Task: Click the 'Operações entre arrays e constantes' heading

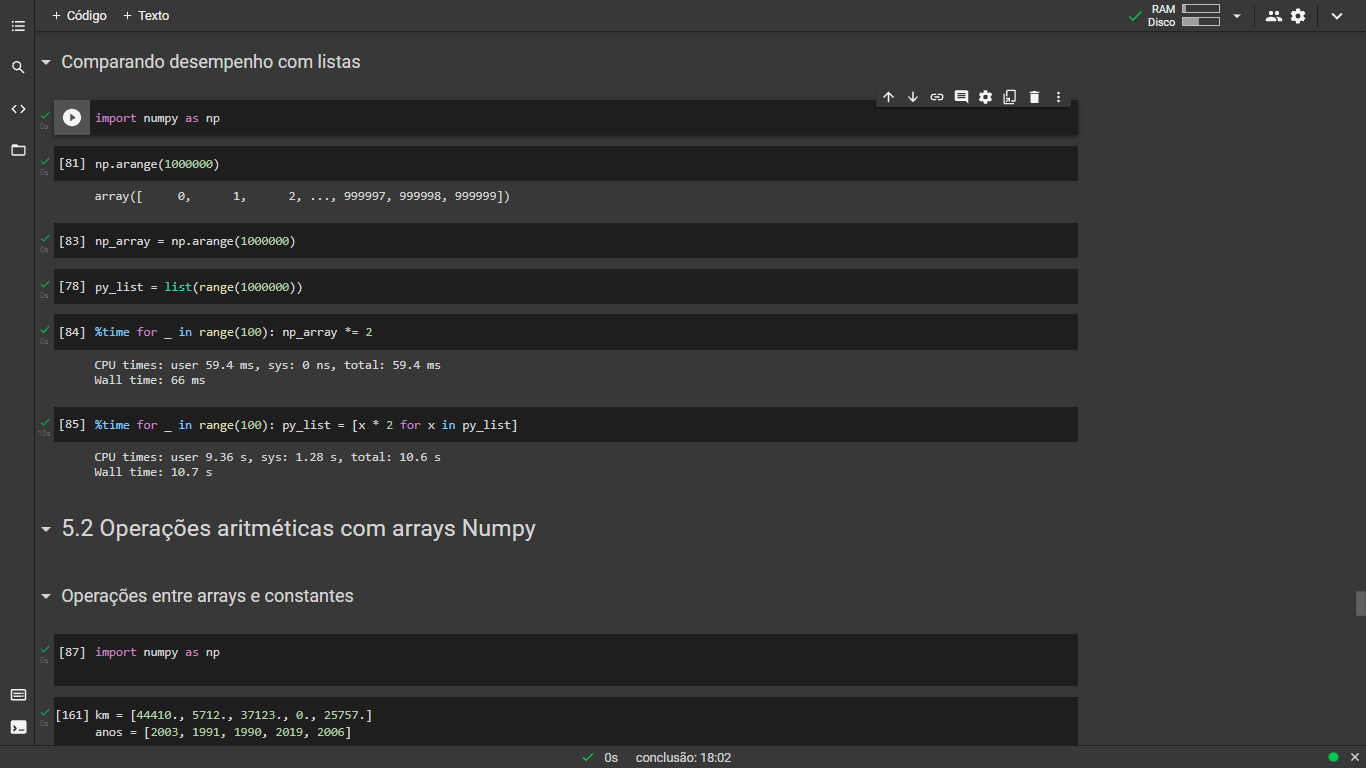Action: tap(208, 596)
